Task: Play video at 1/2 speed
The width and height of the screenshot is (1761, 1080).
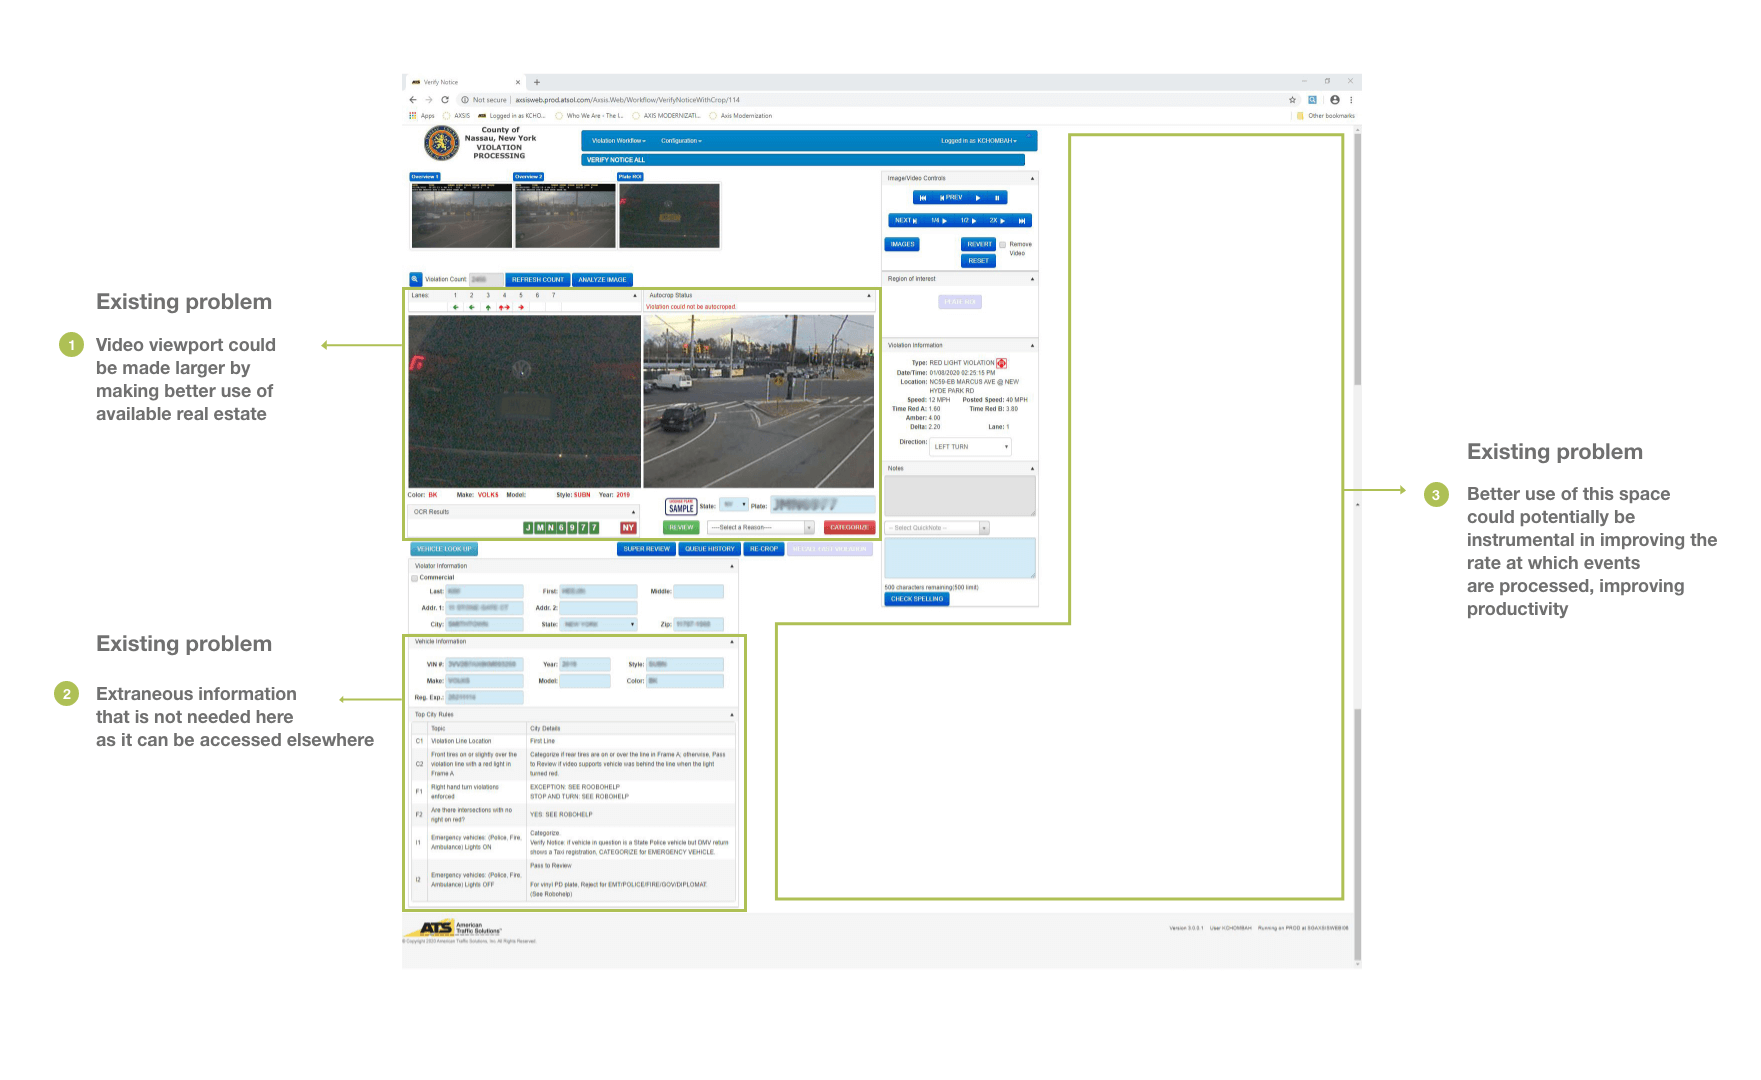Action: coord(968,221)
